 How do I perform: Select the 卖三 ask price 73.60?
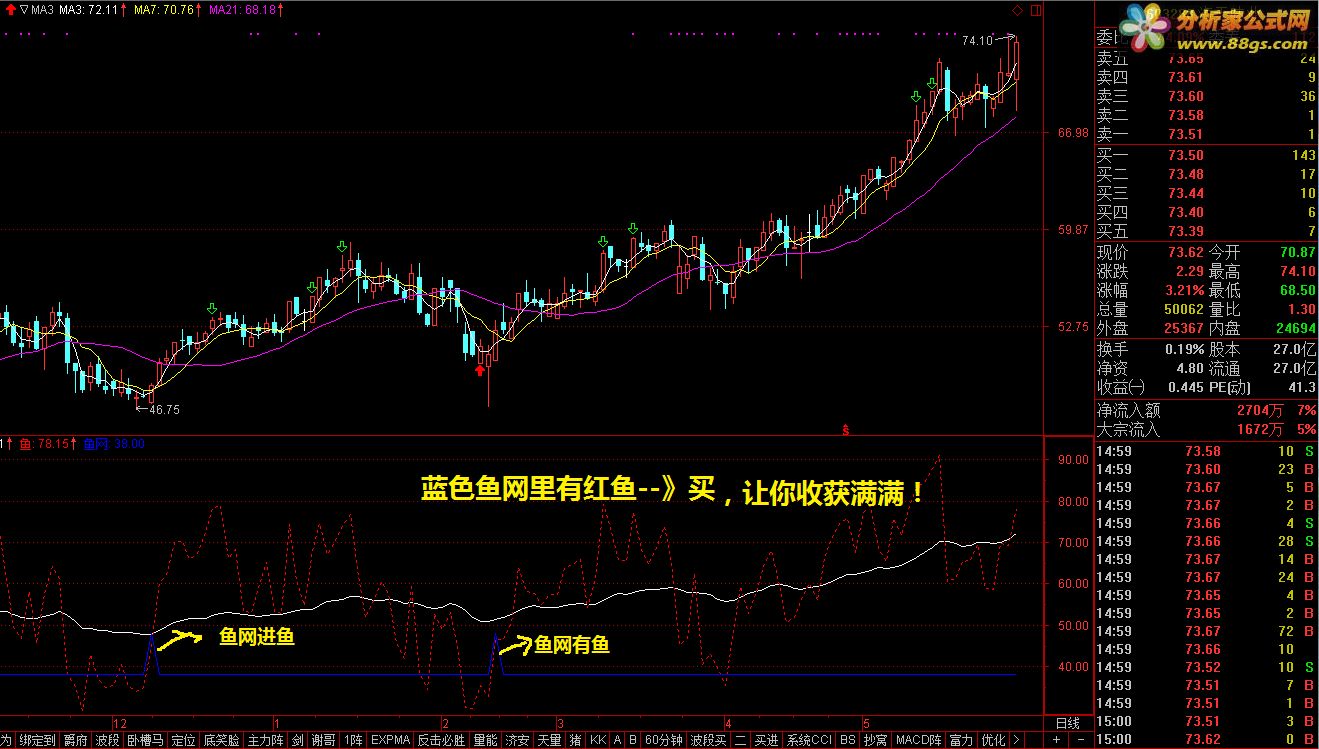tap(1185, 96)
